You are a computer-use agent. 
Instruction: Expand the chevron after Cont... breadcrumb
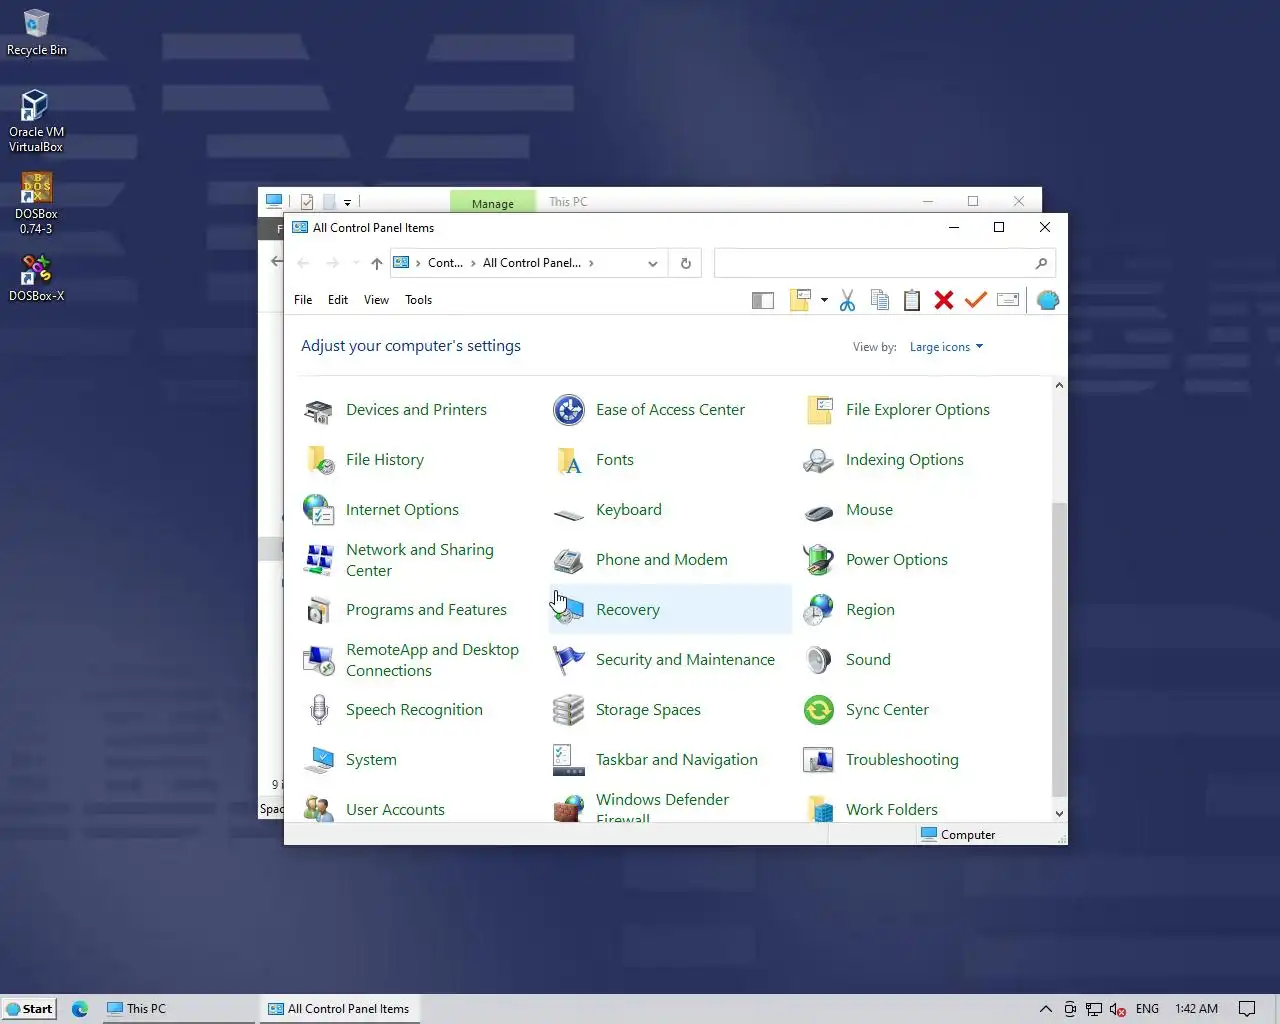(473, 263)
